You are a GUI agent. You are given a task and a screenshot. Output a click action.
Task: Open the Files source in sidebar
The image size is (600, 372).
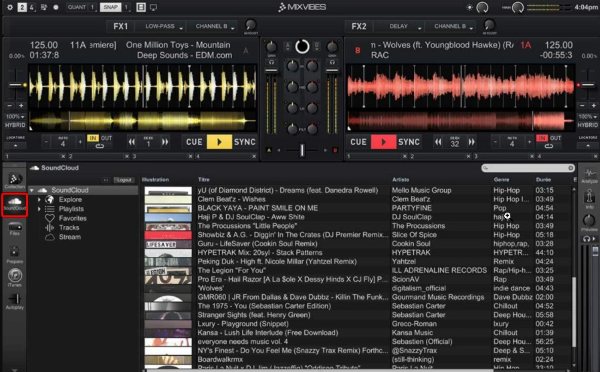pyautogui.click(x=15, y=228)
